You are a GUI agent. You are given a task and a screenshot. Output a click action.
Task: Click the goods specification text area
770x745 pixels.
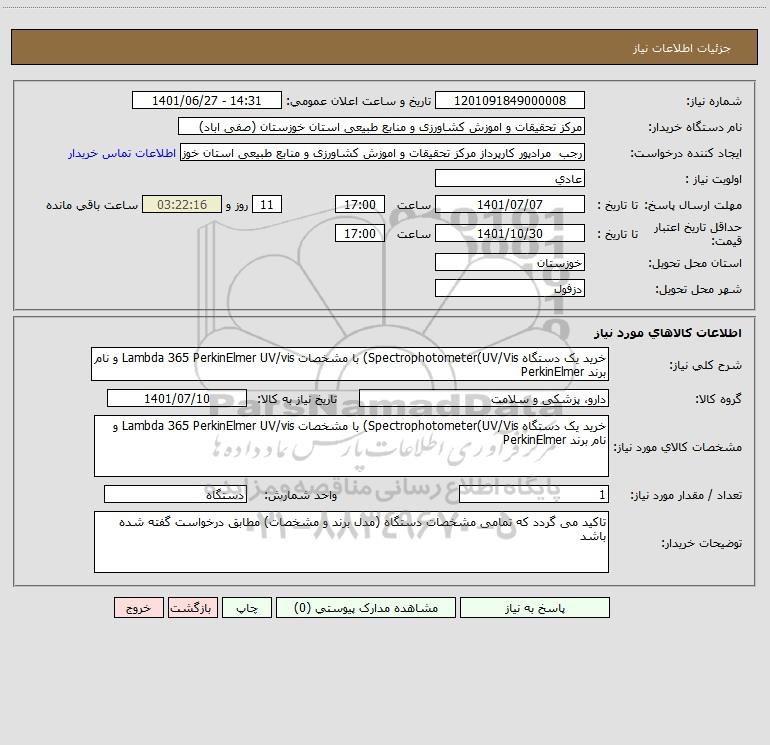point(351,446)
